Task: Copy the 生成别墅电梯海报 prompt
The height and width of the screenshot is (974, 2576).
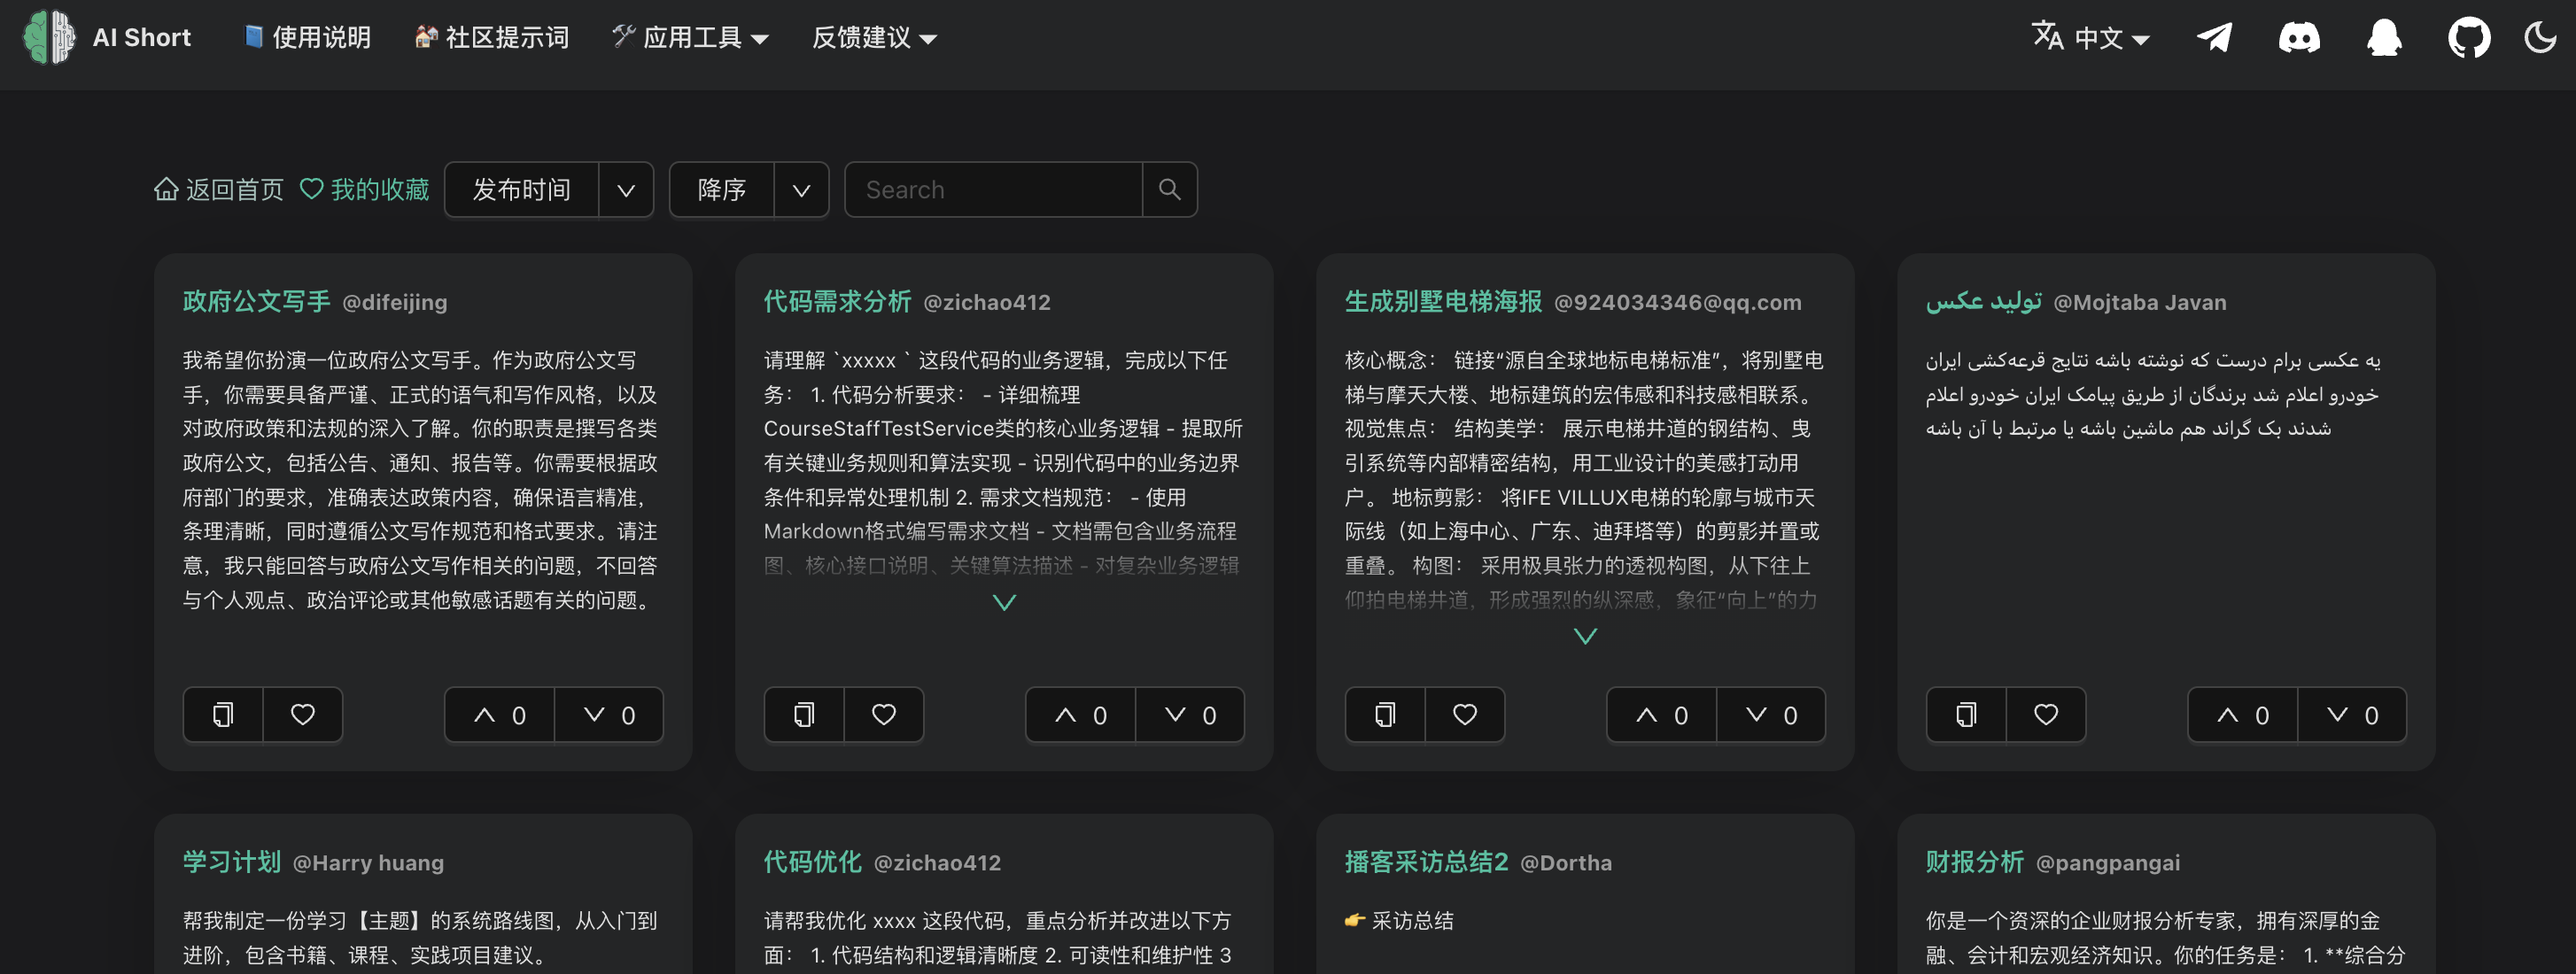Action: click(x=1385, y=714)
